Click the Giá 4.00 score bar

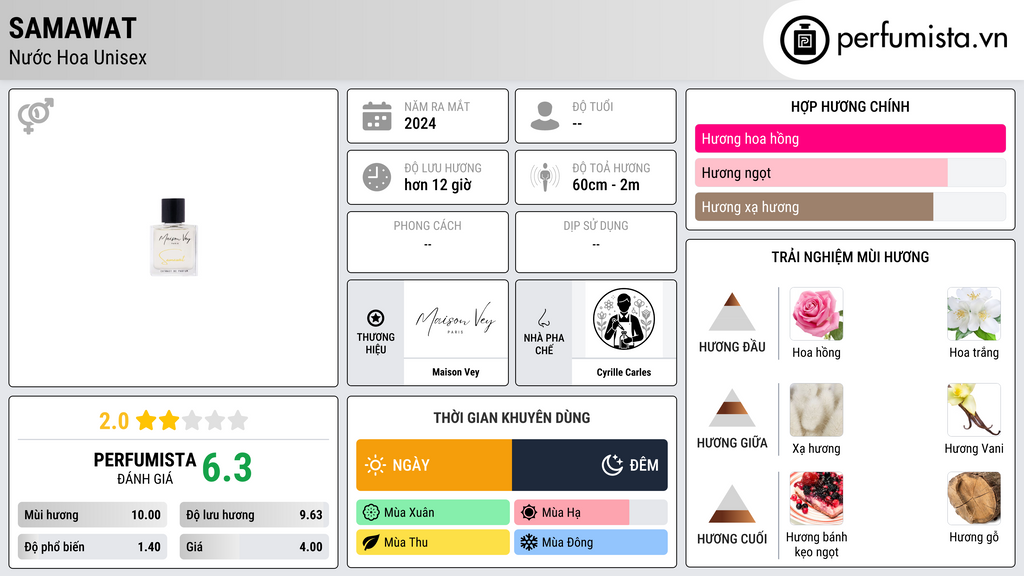[254, 547]
